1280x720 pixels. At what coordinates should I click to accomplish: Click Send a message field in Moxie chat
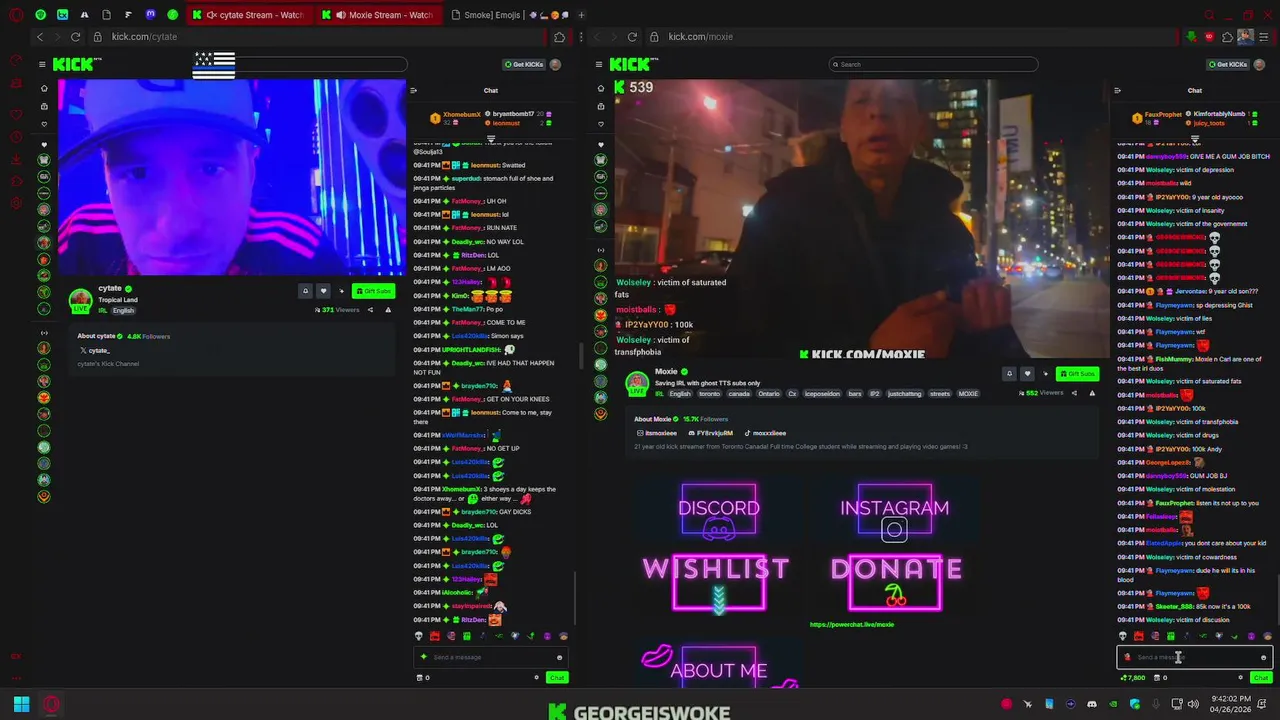(x=1194, y=657)
